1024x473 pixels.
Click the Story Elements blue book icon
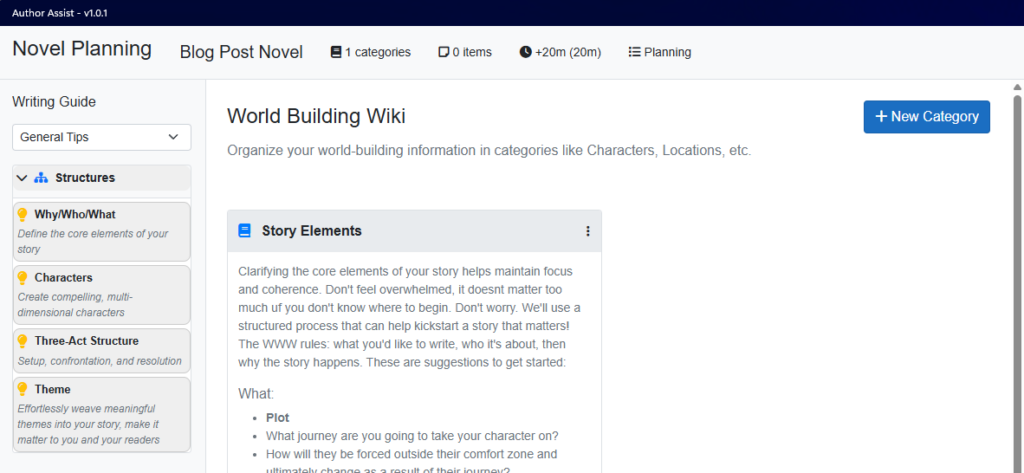pyautogui.click(x=245, y=231)
